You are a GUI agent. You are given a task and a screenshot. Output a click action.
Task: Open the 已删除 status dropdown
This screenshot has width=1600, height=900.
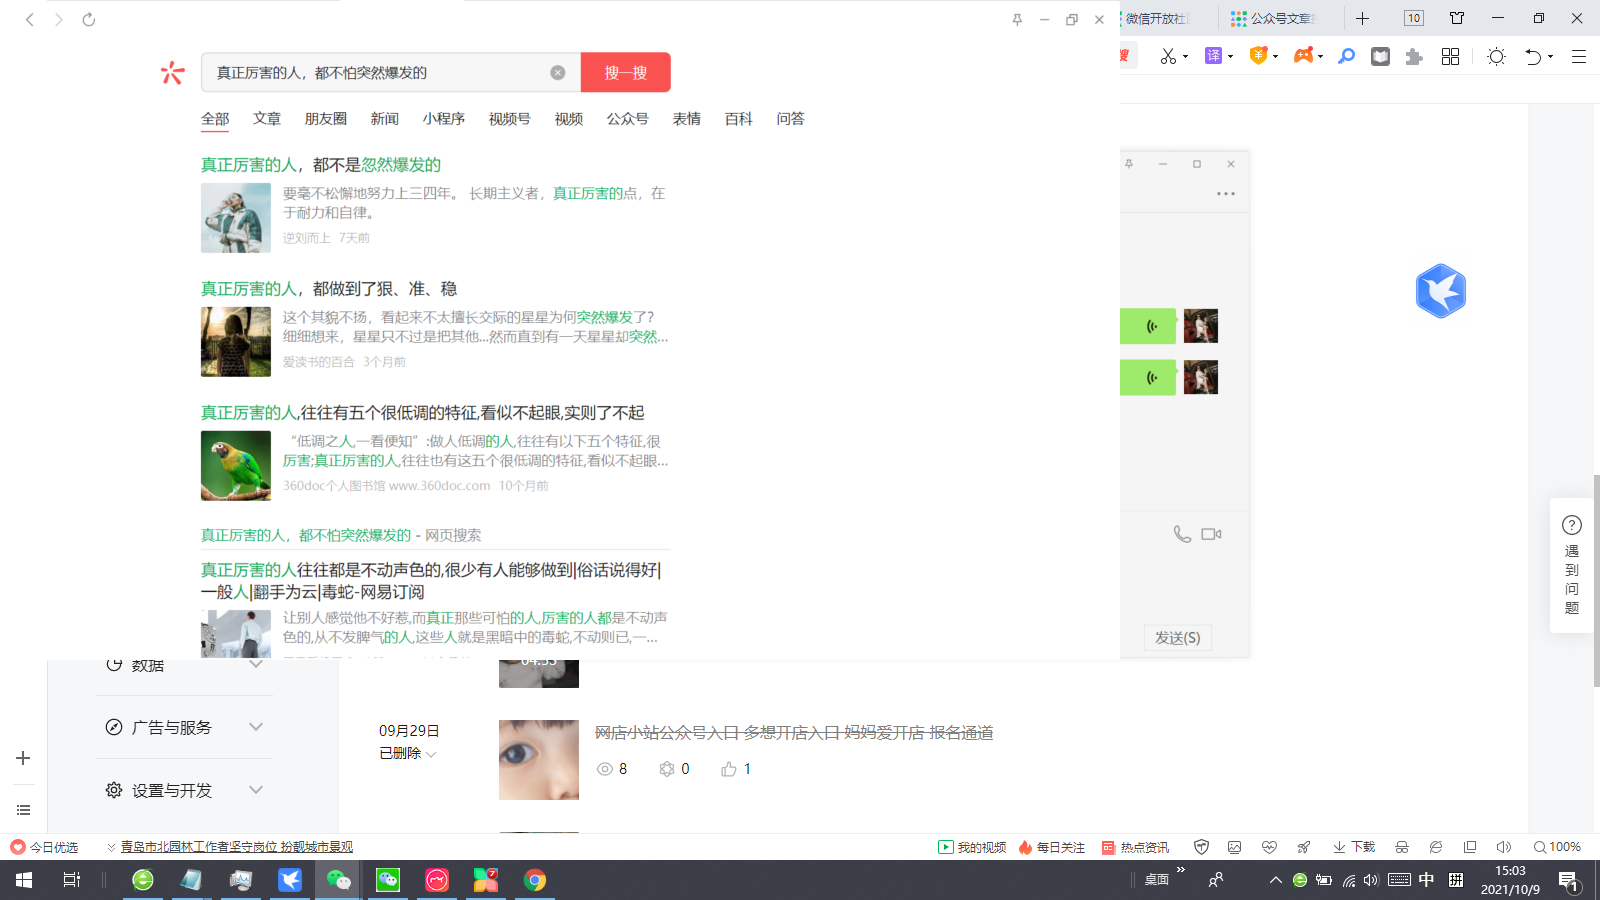pos(408,753)
